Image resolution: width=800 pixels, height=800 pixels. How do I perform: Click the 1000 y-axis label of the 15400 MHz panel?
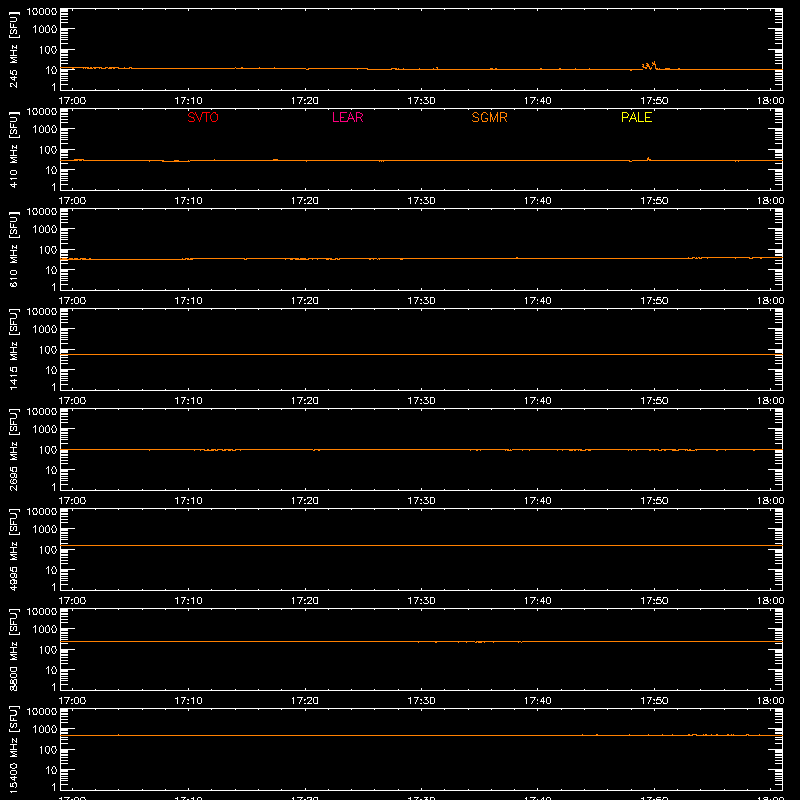(44, 729)
